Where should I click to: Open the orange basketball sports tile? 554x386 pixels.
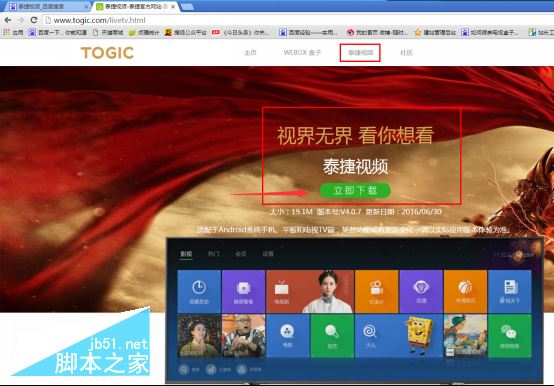(465, 291)
